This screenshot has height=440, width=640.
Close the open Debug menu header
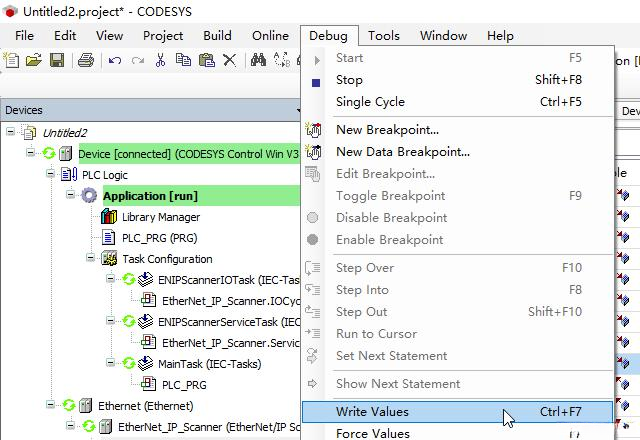click(x=329, y=36)
